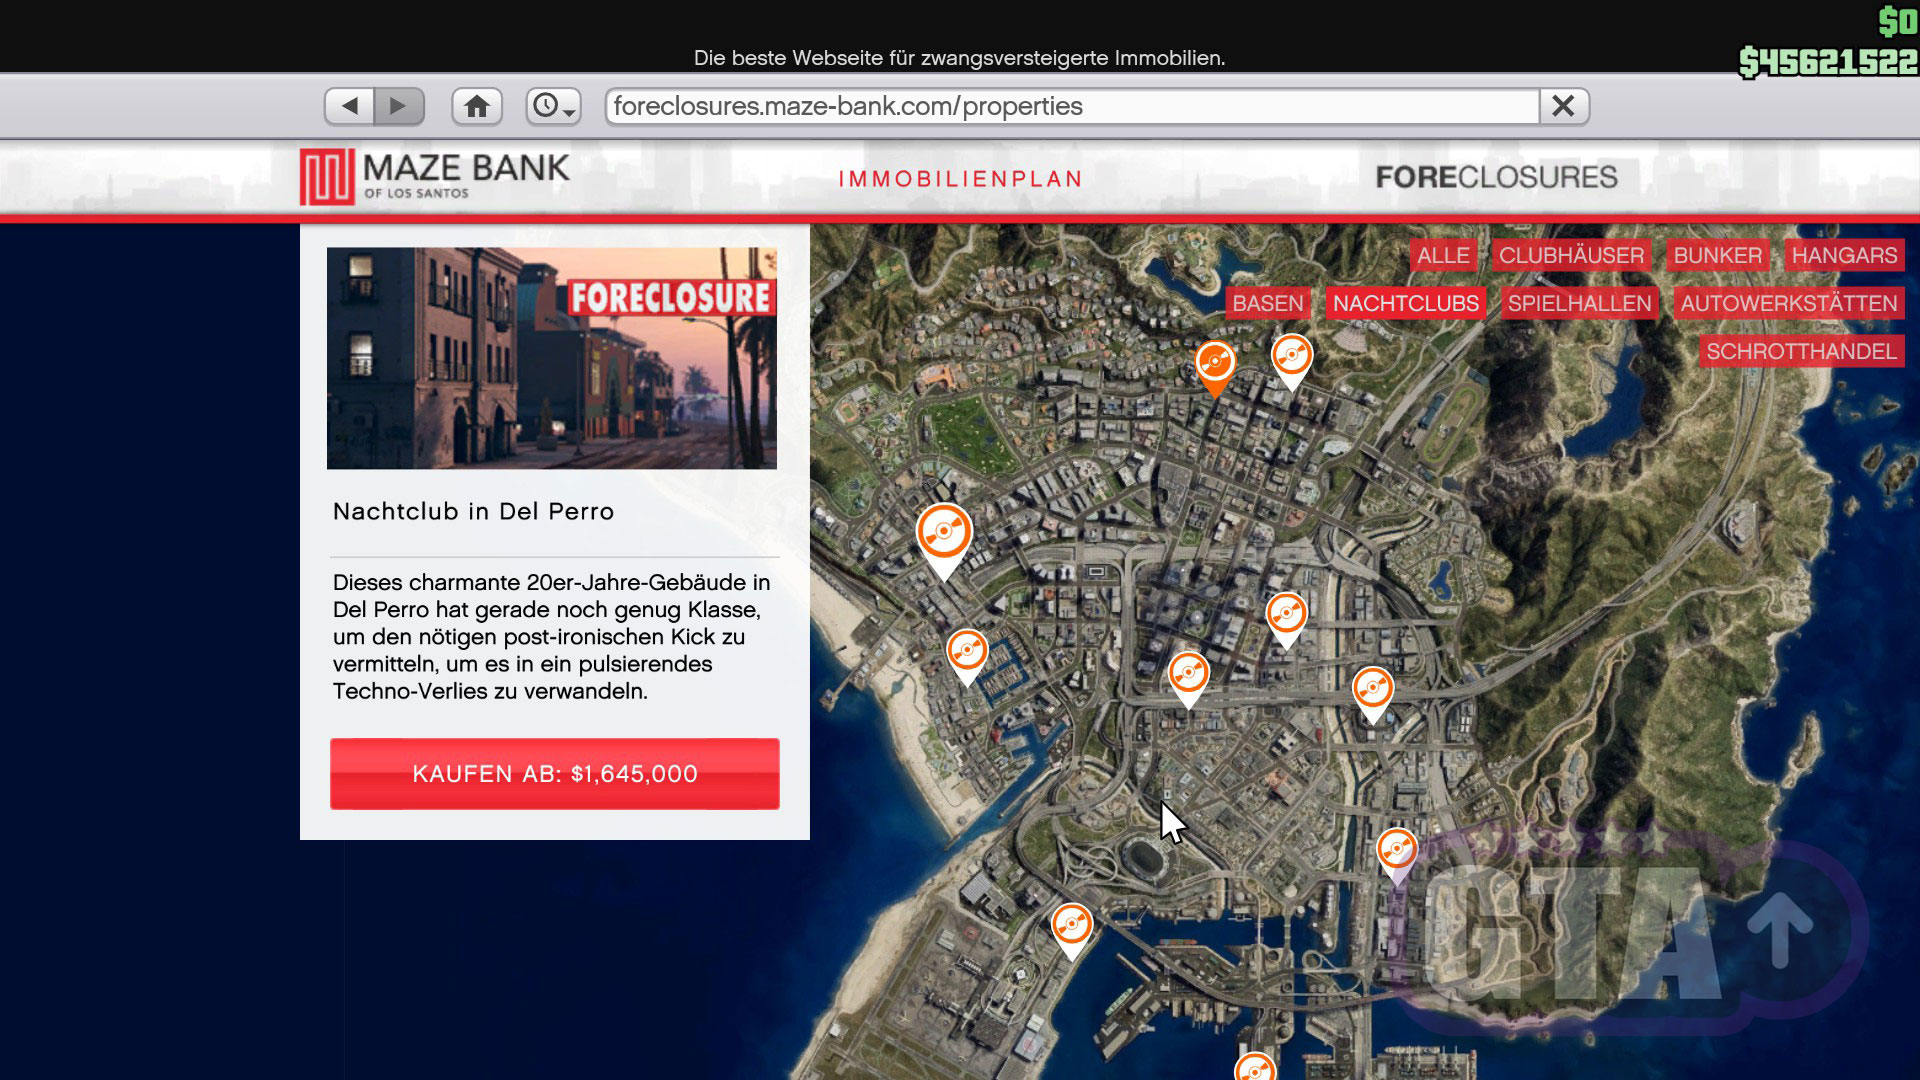This screenshot has width=1920, height=1080.
Task: Click the foreclosures.maze-bank.com address bar
Action: (1070, 106)
